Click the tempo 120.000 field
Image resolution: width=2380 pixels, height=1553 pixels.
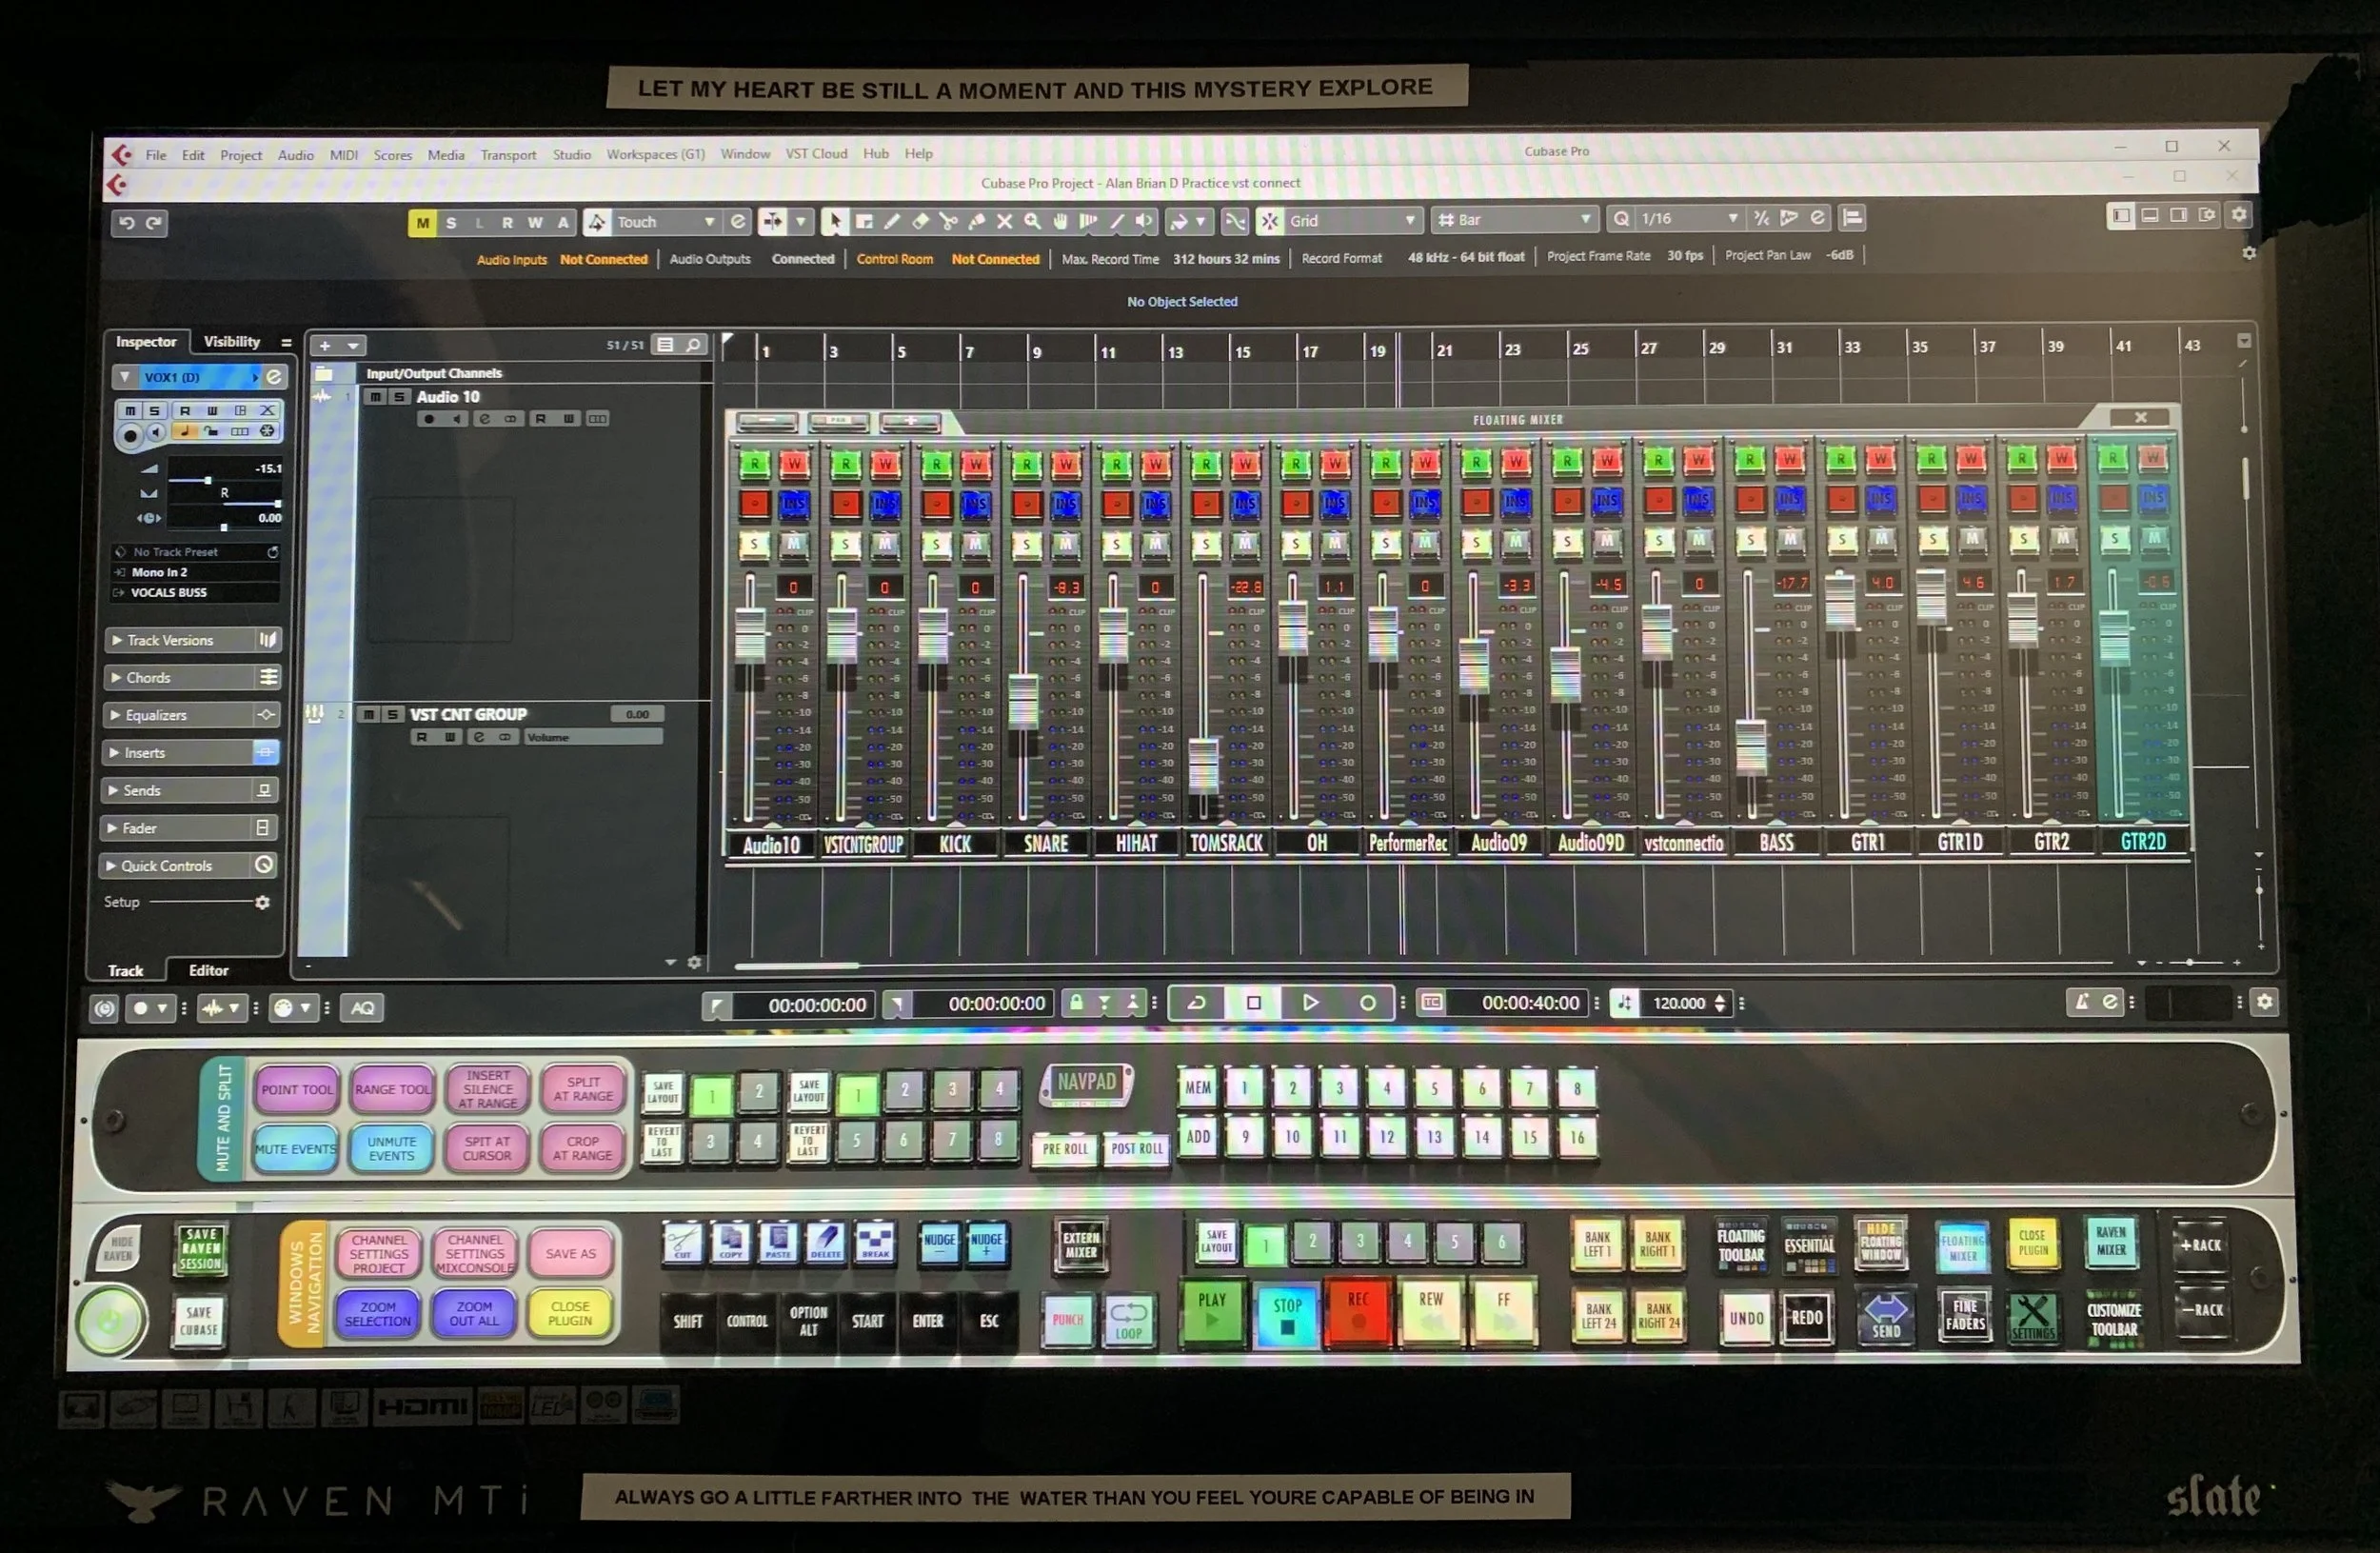pos(1678,1003)
